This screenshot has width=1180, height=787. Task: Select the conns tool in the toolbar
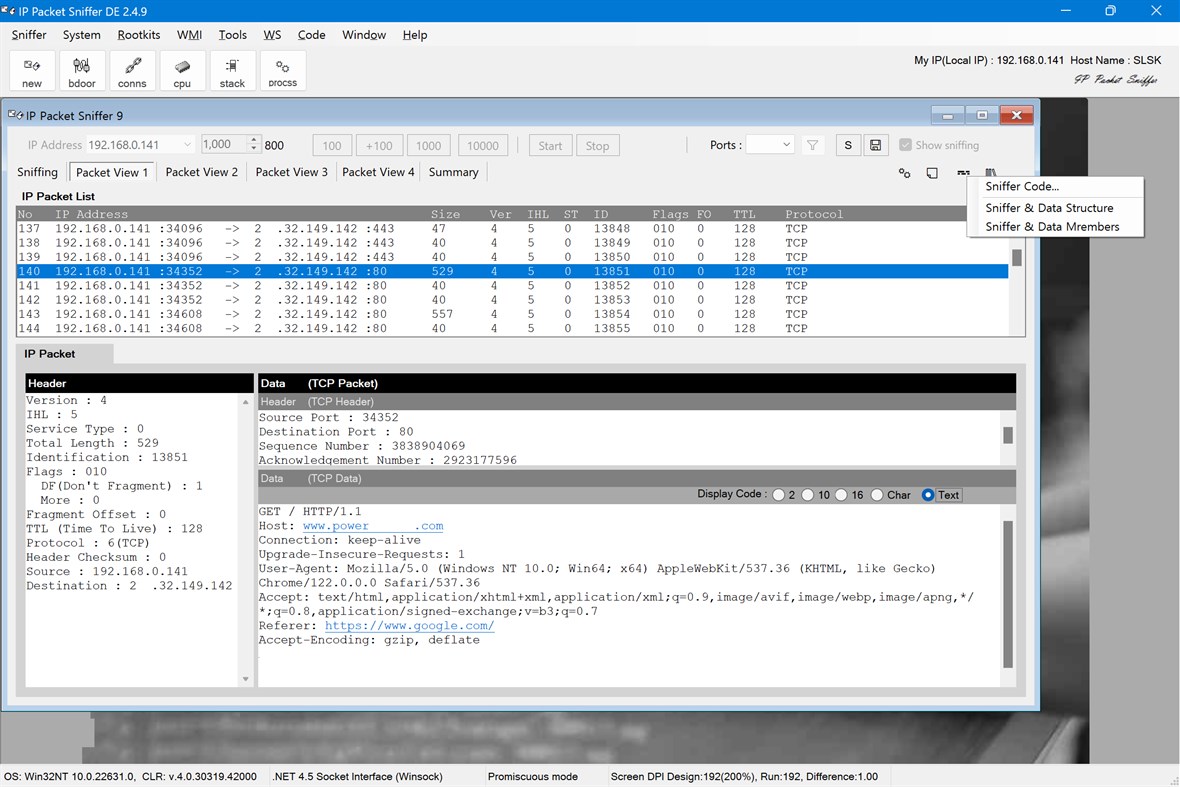[x=132, y=70]
